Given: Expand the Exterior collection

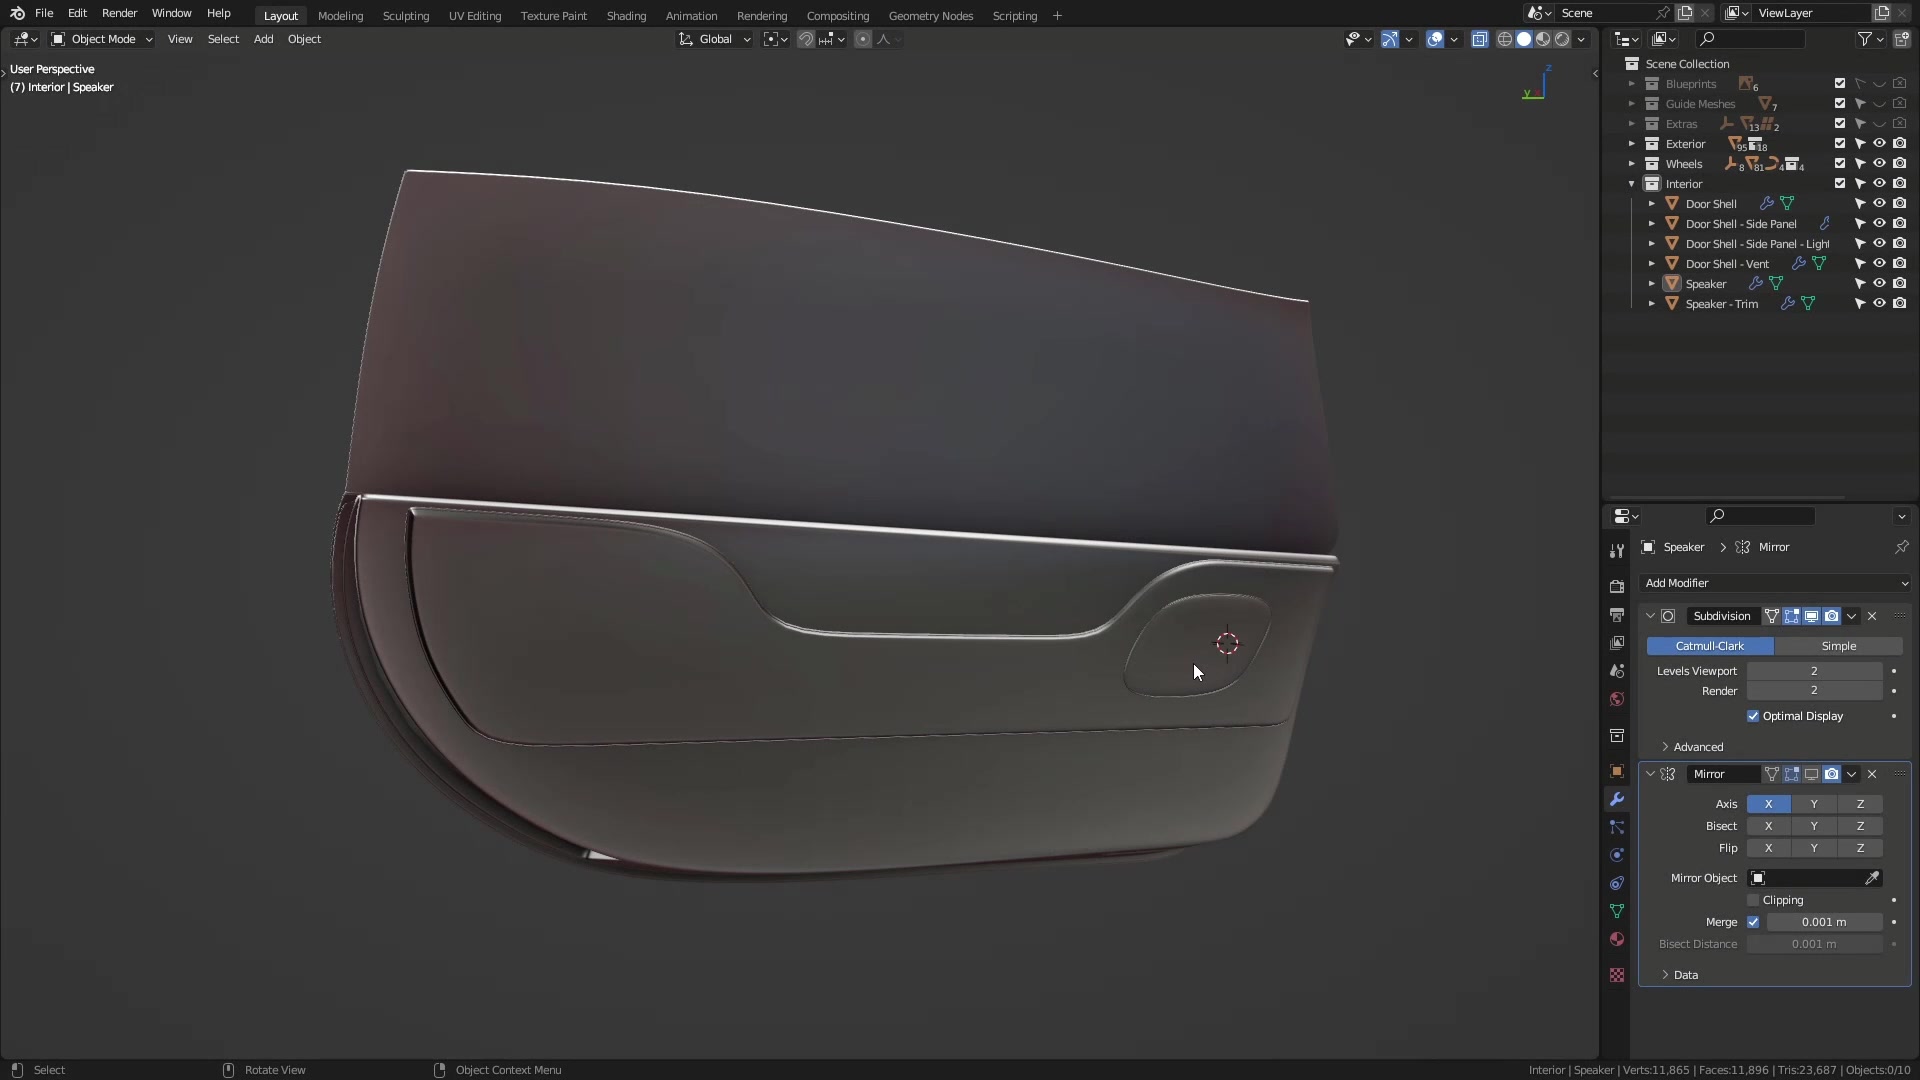Looking at the screenshot, I should (x=1631, y=144).
